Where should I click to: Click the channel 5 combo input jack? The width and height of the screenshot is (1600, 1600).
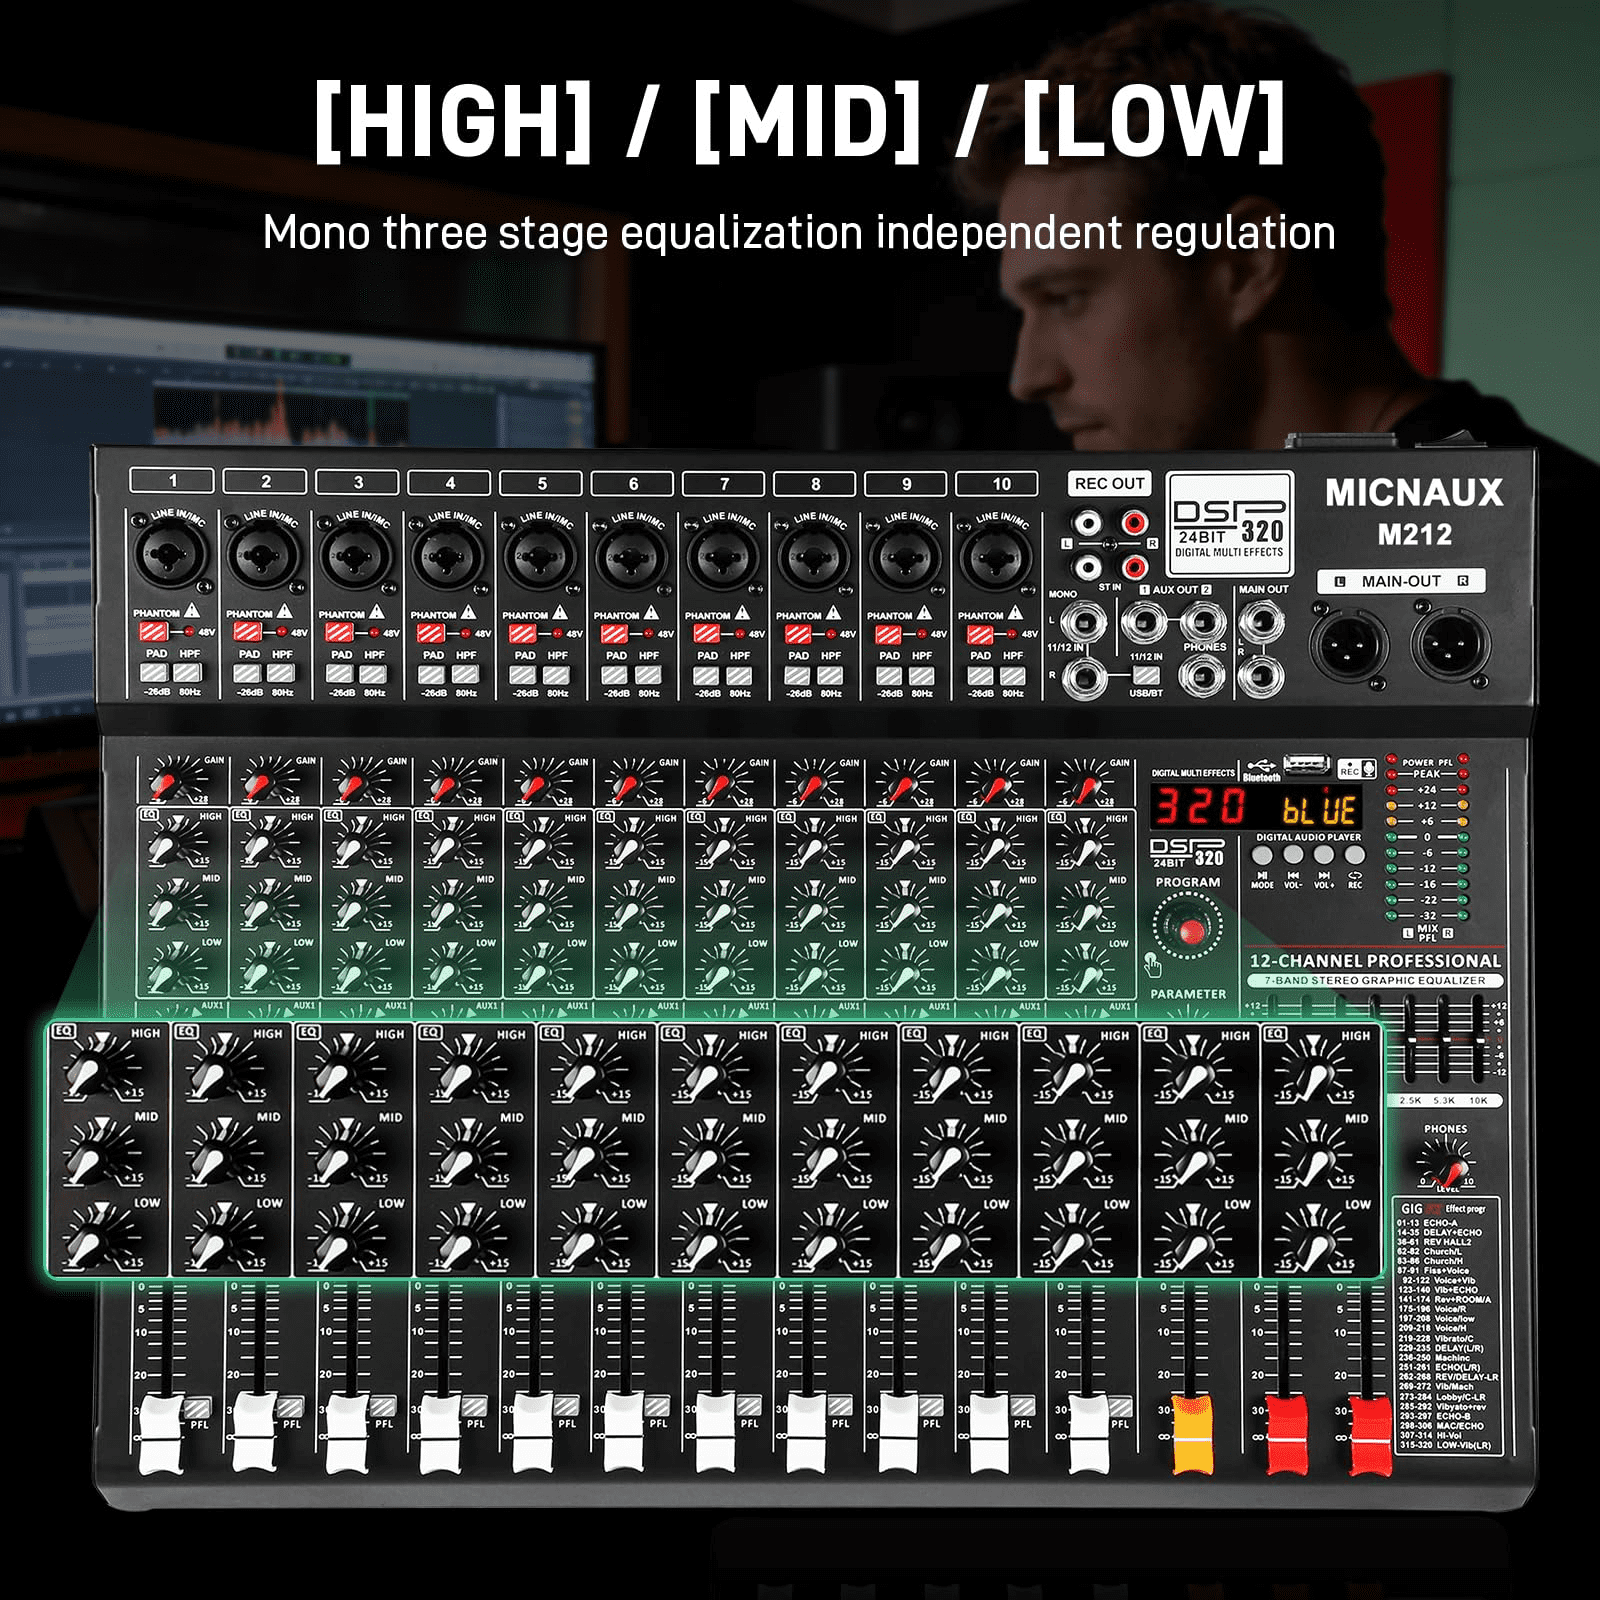[539, 555]
